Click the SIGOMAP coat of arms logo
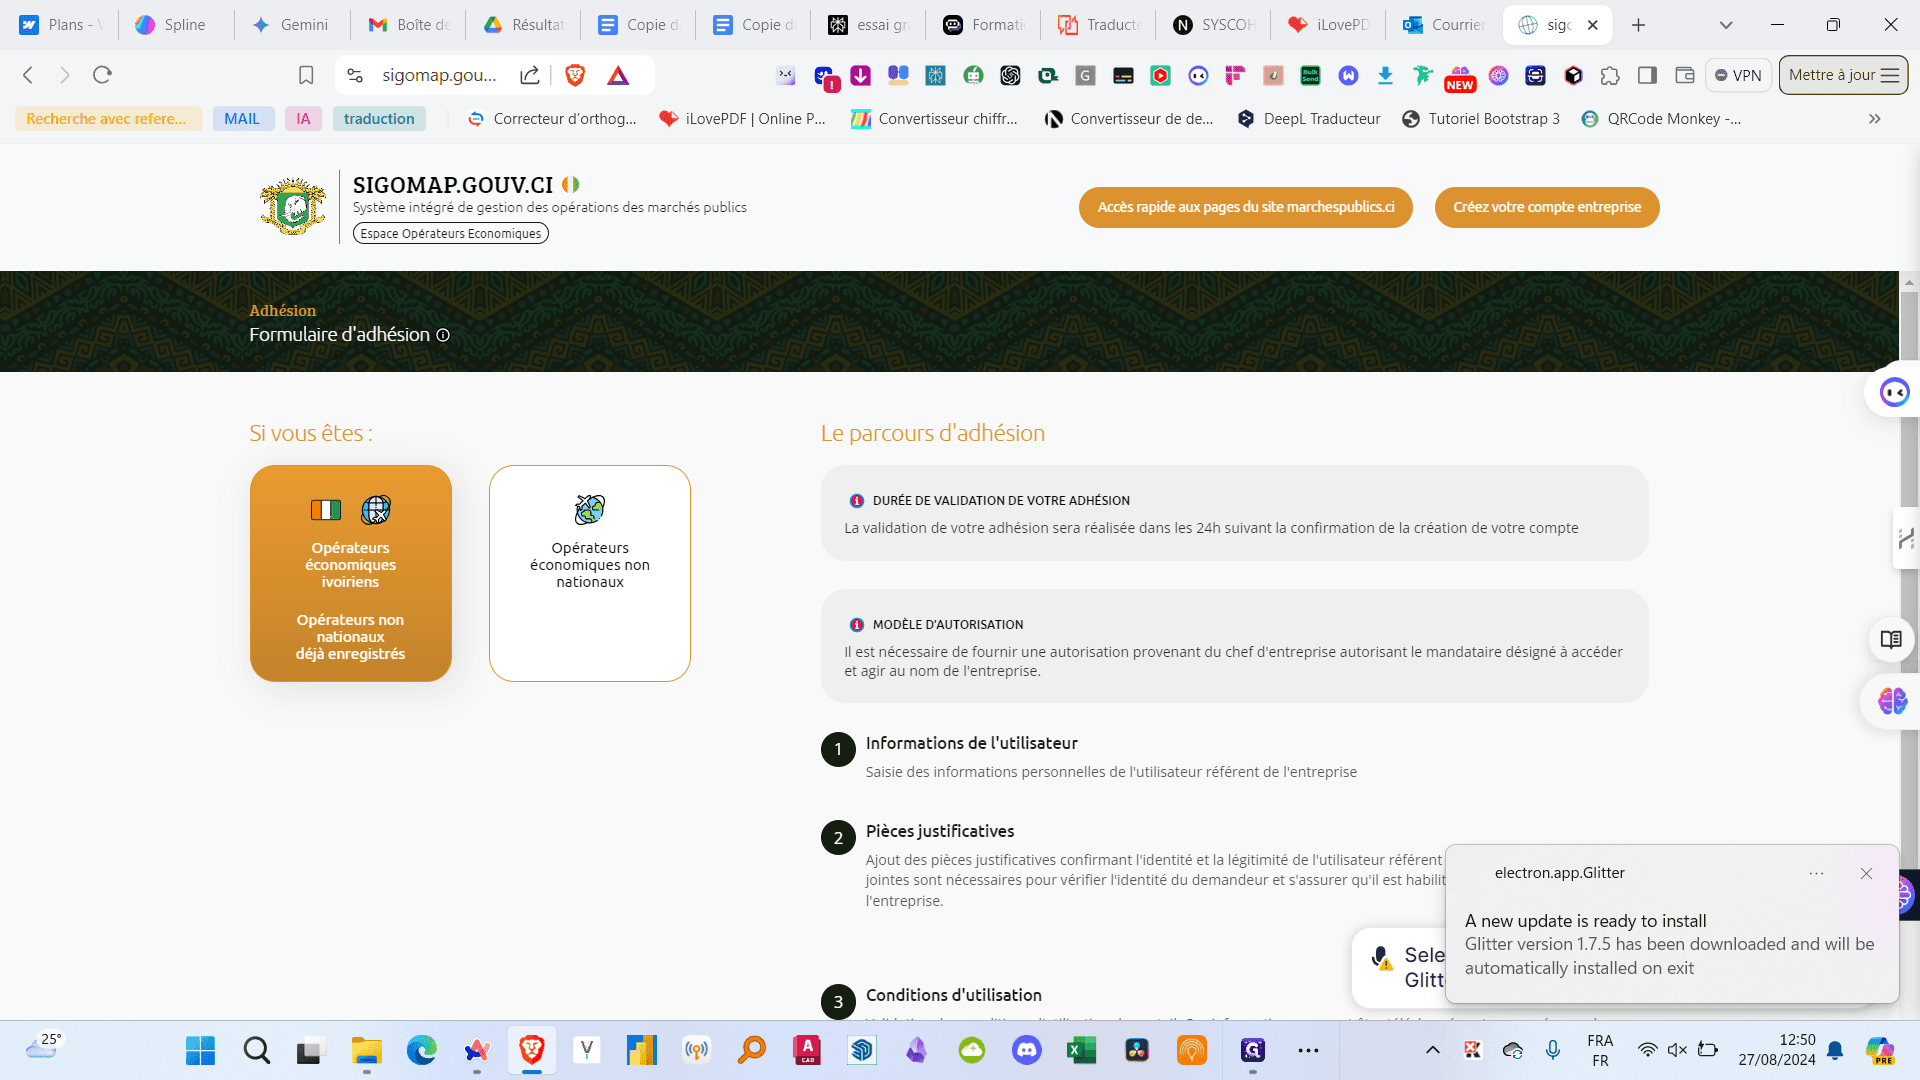 coord(293,207)
